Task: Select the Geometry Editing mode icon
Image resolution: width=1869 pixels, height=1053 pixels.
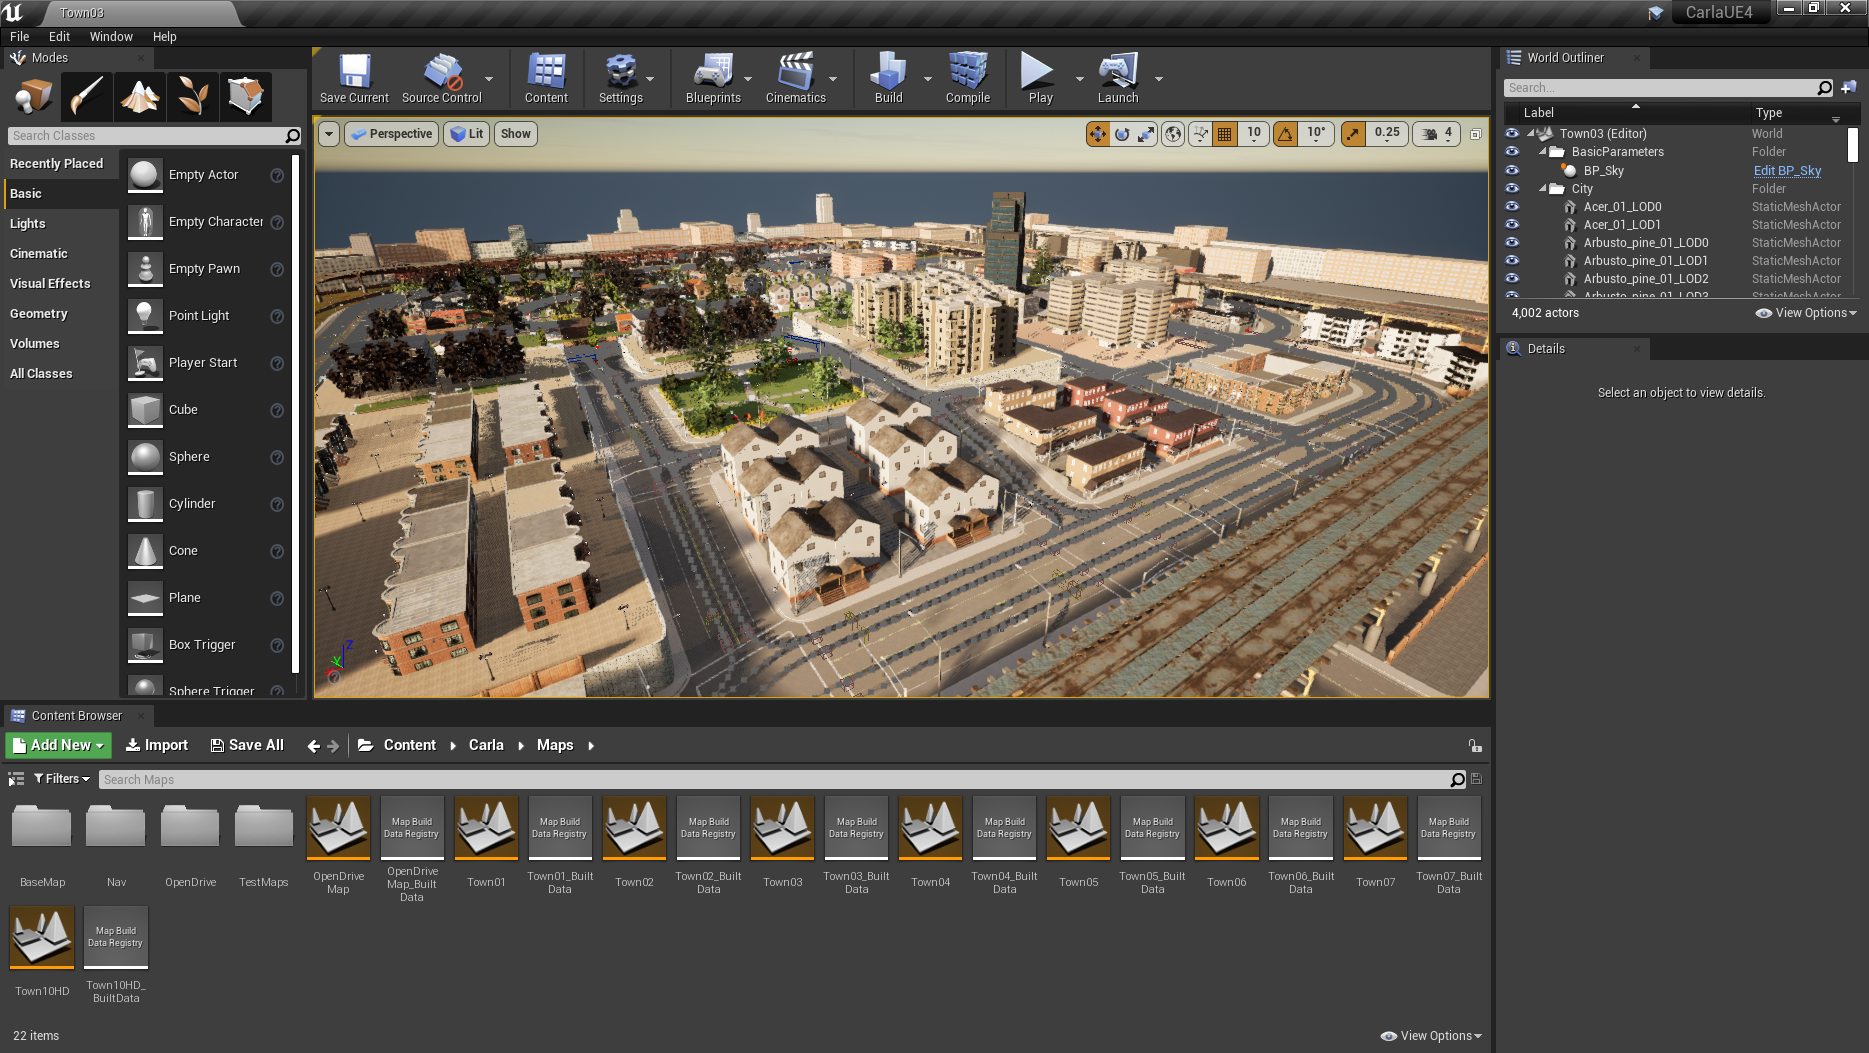Action: (245, 96)
